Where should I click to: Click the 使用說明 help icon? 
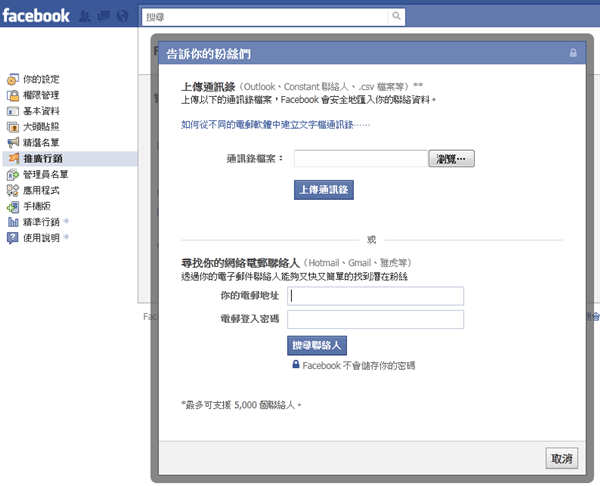pyautogui.click(x=13, y=238)
